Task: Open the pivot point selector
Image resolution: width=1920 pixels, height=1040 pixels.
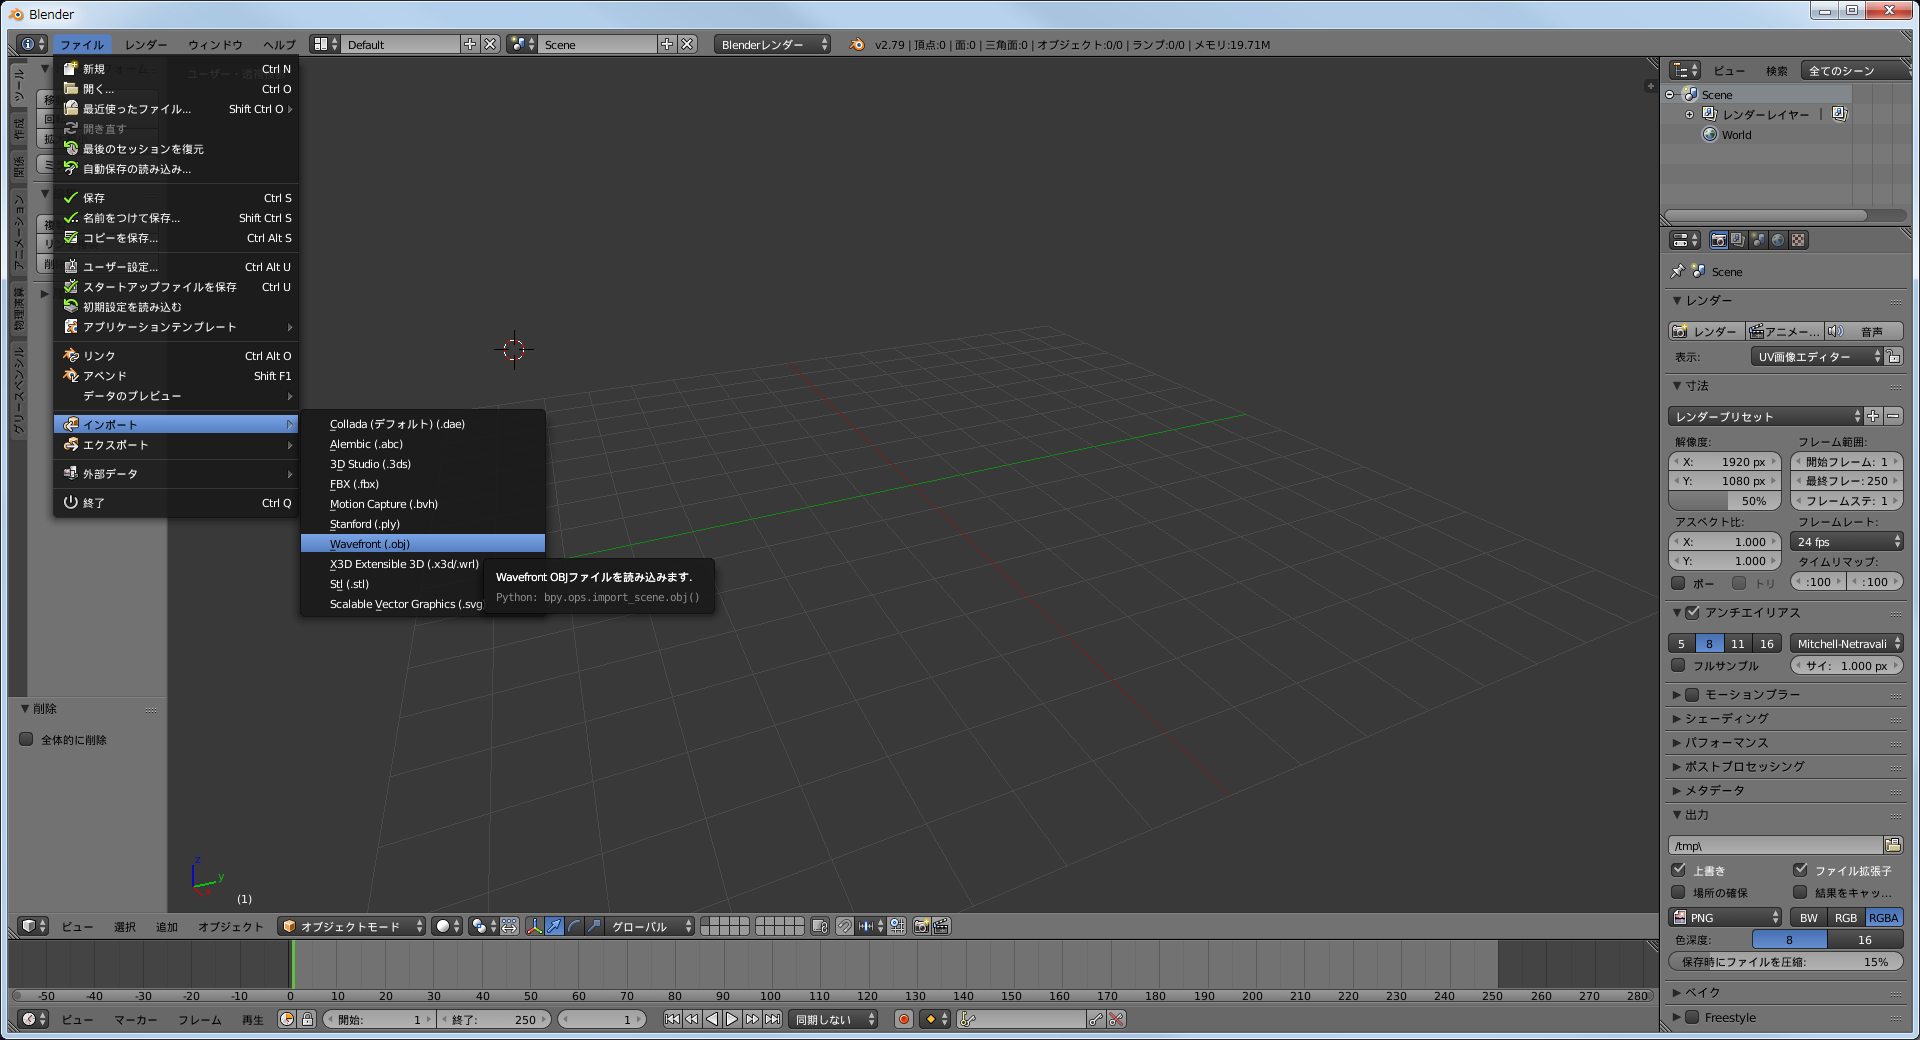Action: pos(483,926)
